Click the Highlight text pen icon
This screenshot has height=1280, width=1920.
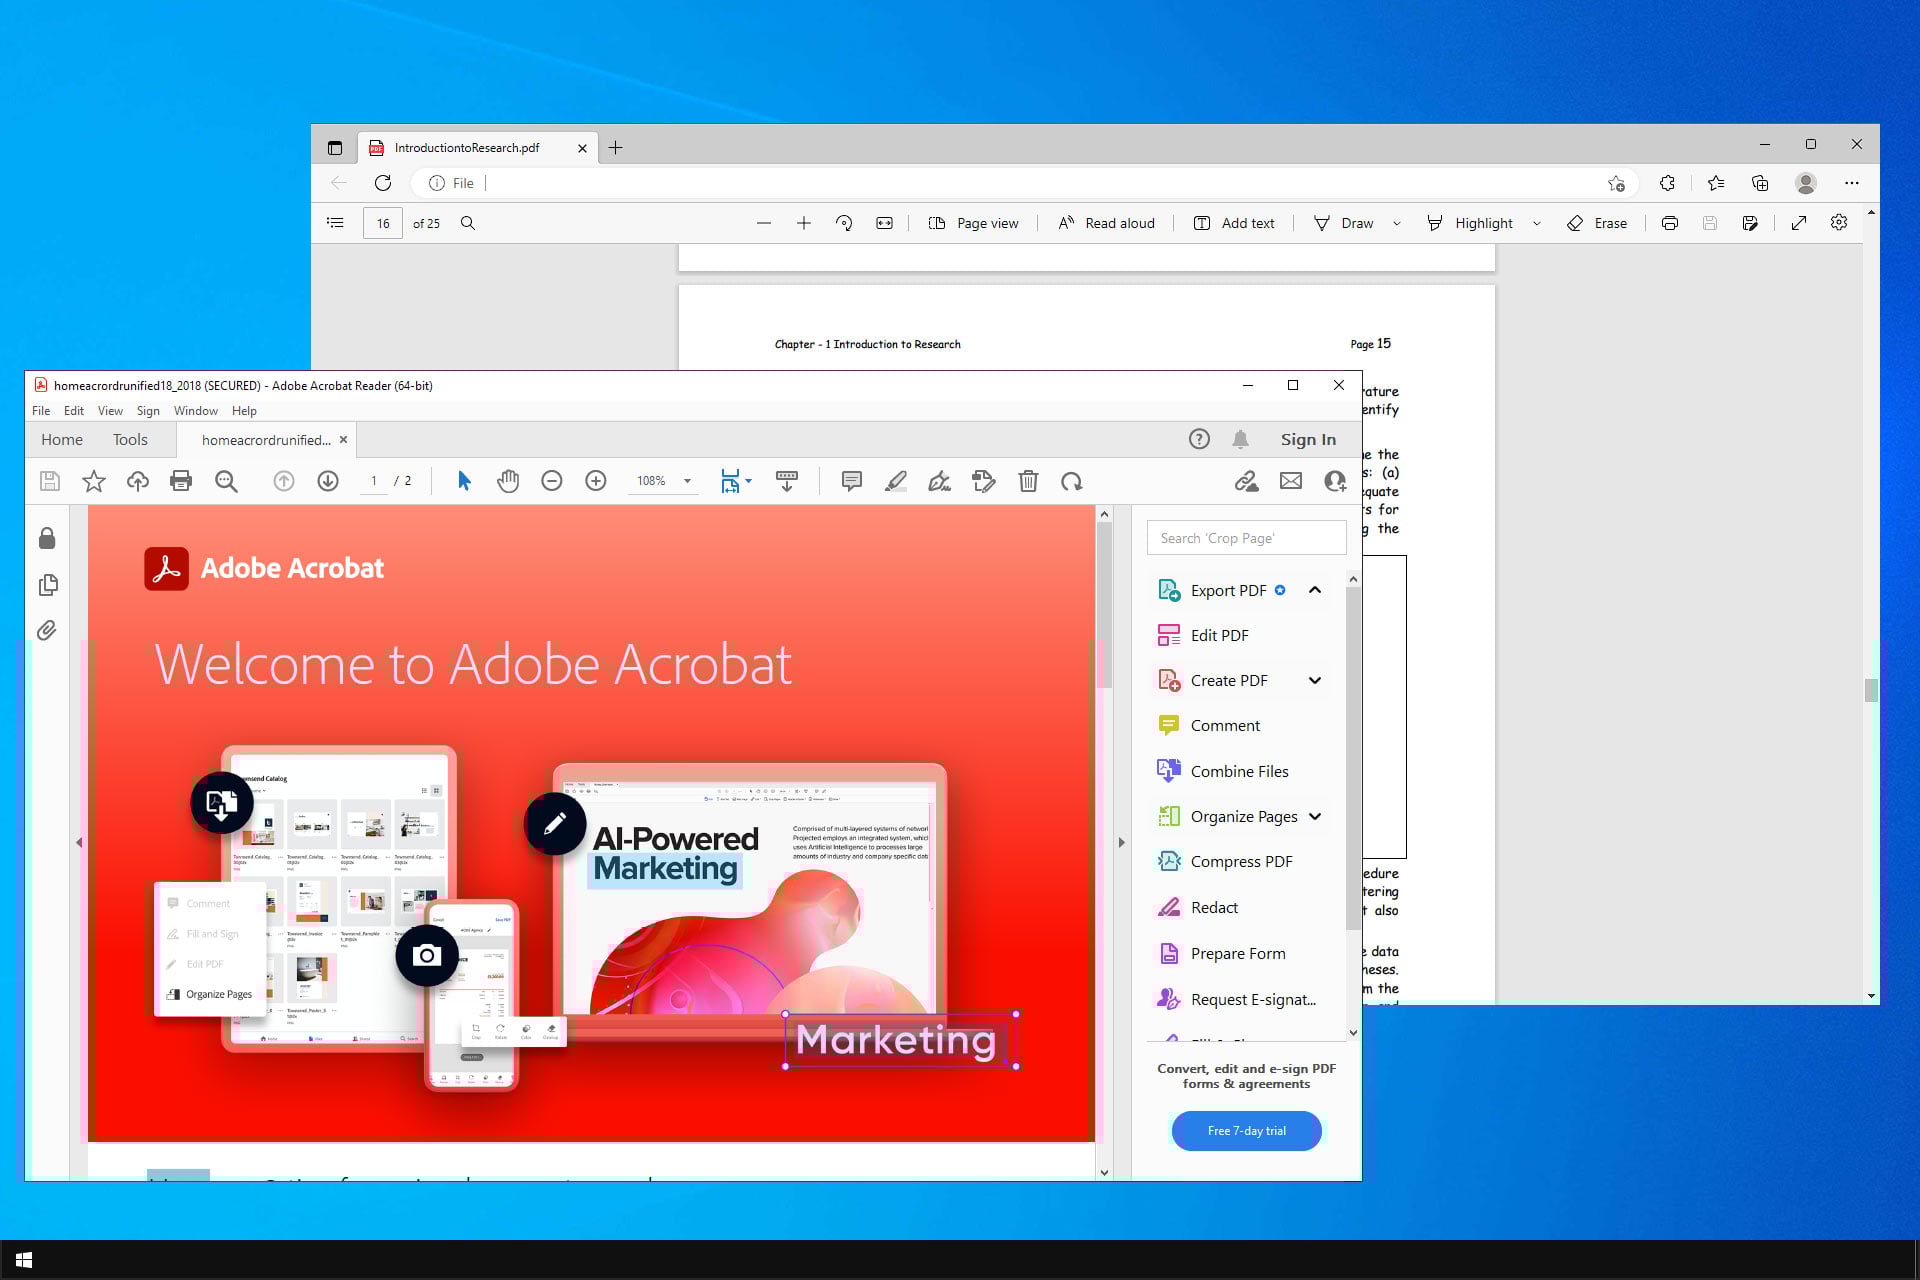(895, 481)
